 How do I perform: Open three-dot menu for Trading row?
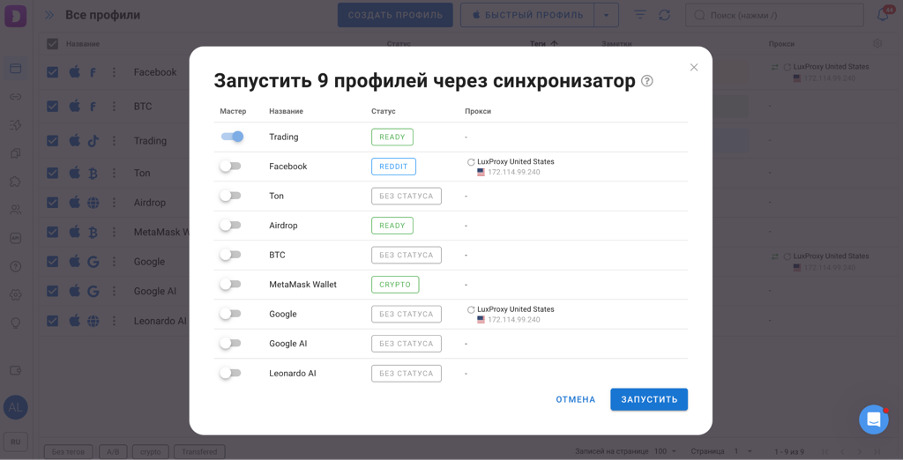(114, 141)
